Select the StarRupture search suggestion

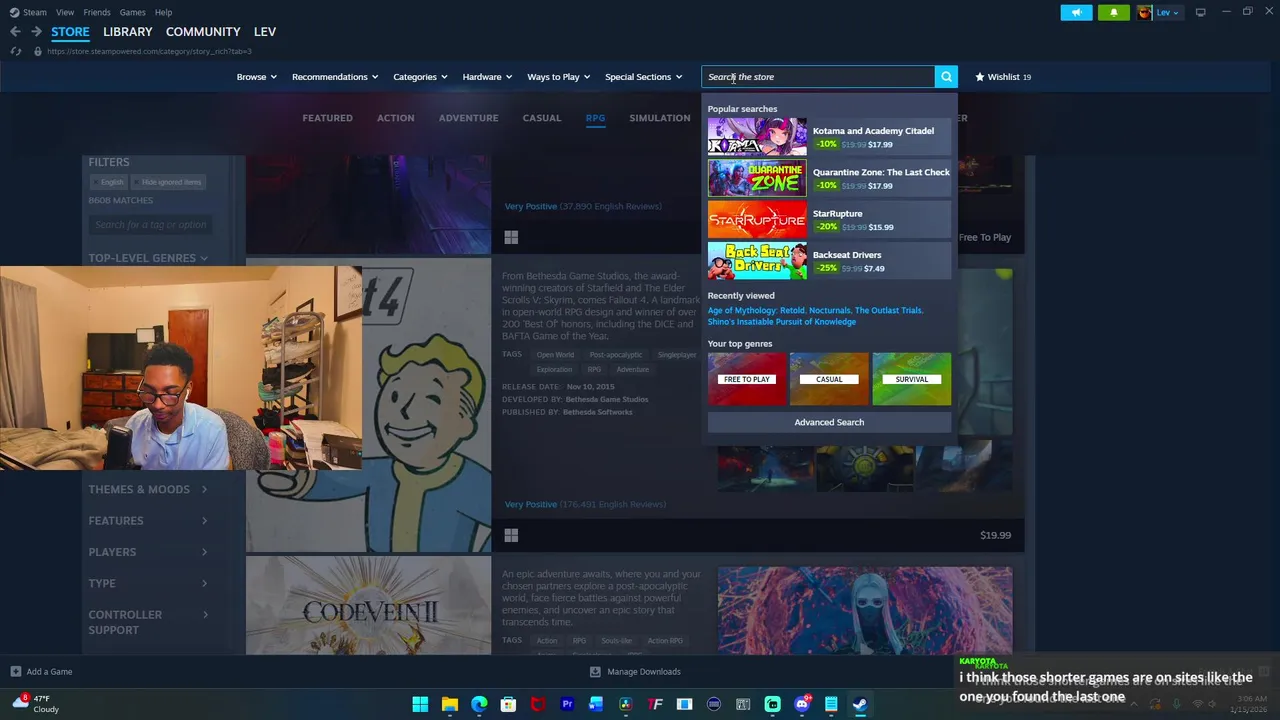(x=829, y=220)
